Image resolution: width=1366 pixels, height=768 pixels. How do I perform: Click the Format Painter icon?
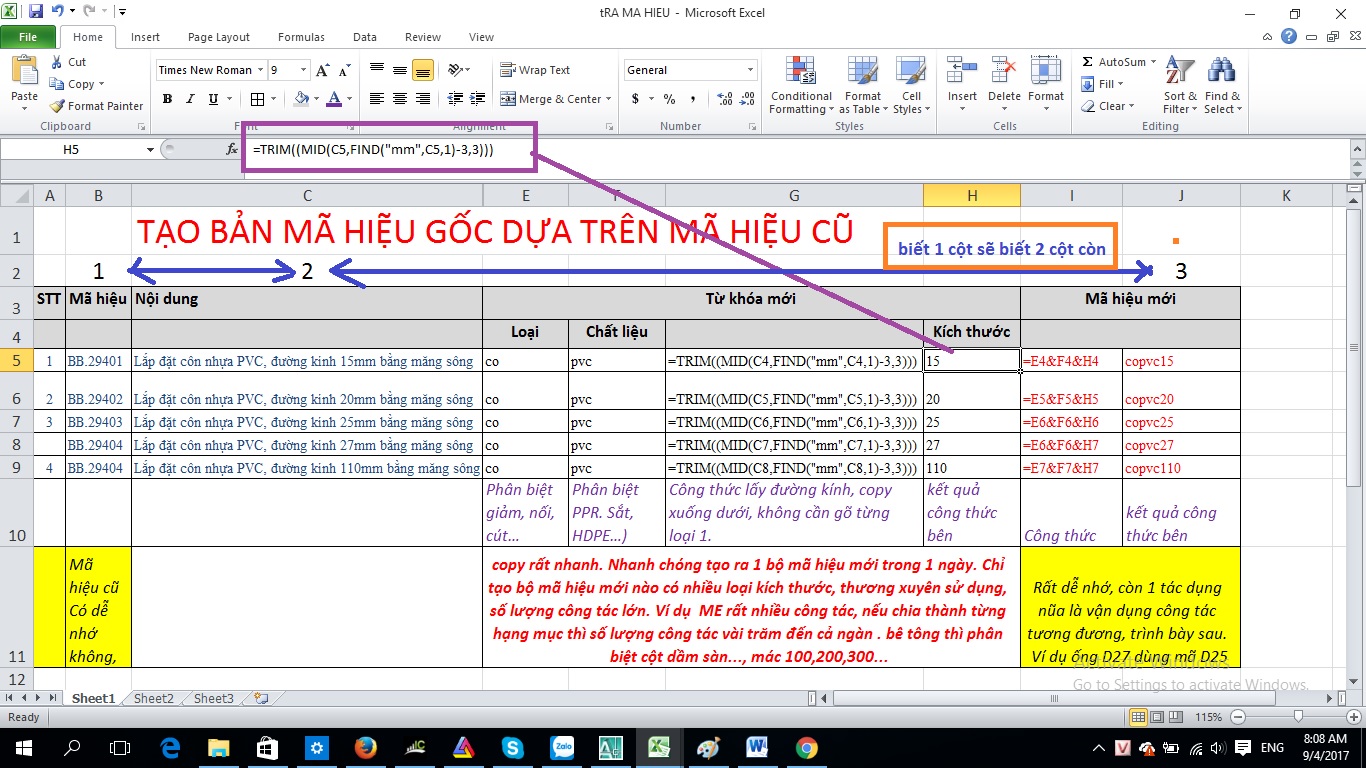pyautogui.click(x=58, y=106)
